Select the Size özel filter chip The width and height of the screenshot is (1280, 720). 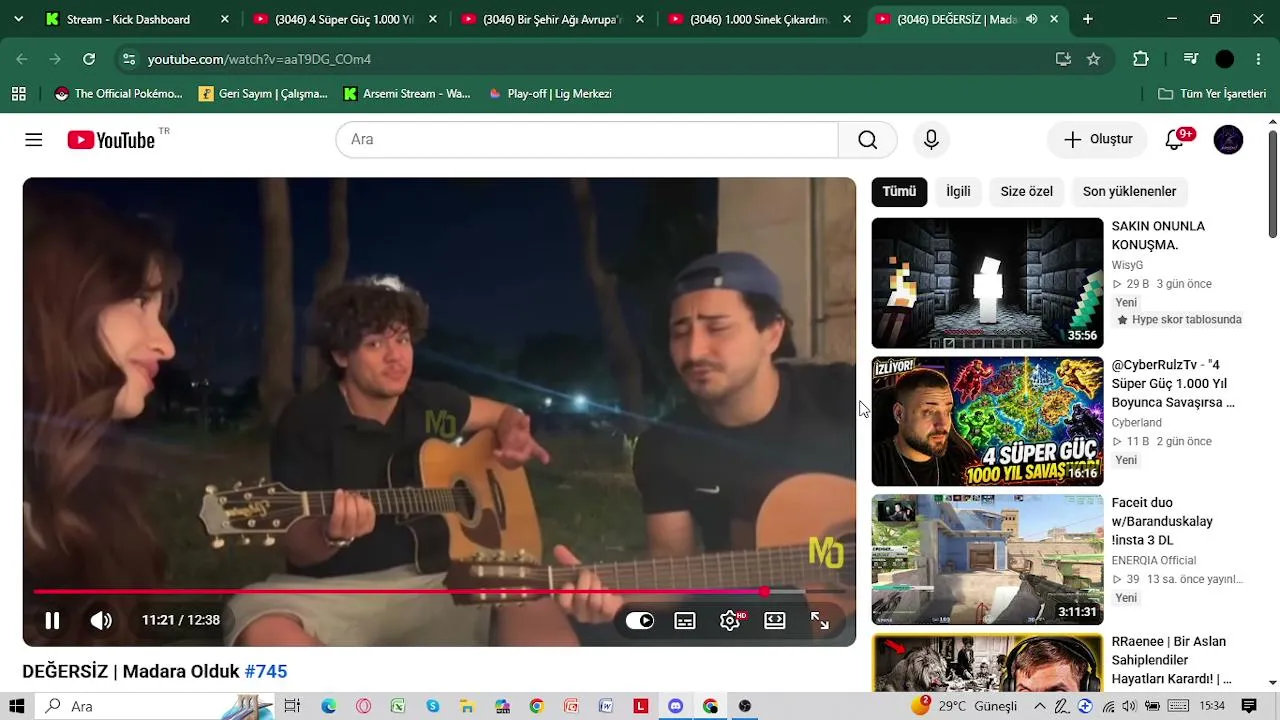pos(1026,192)
